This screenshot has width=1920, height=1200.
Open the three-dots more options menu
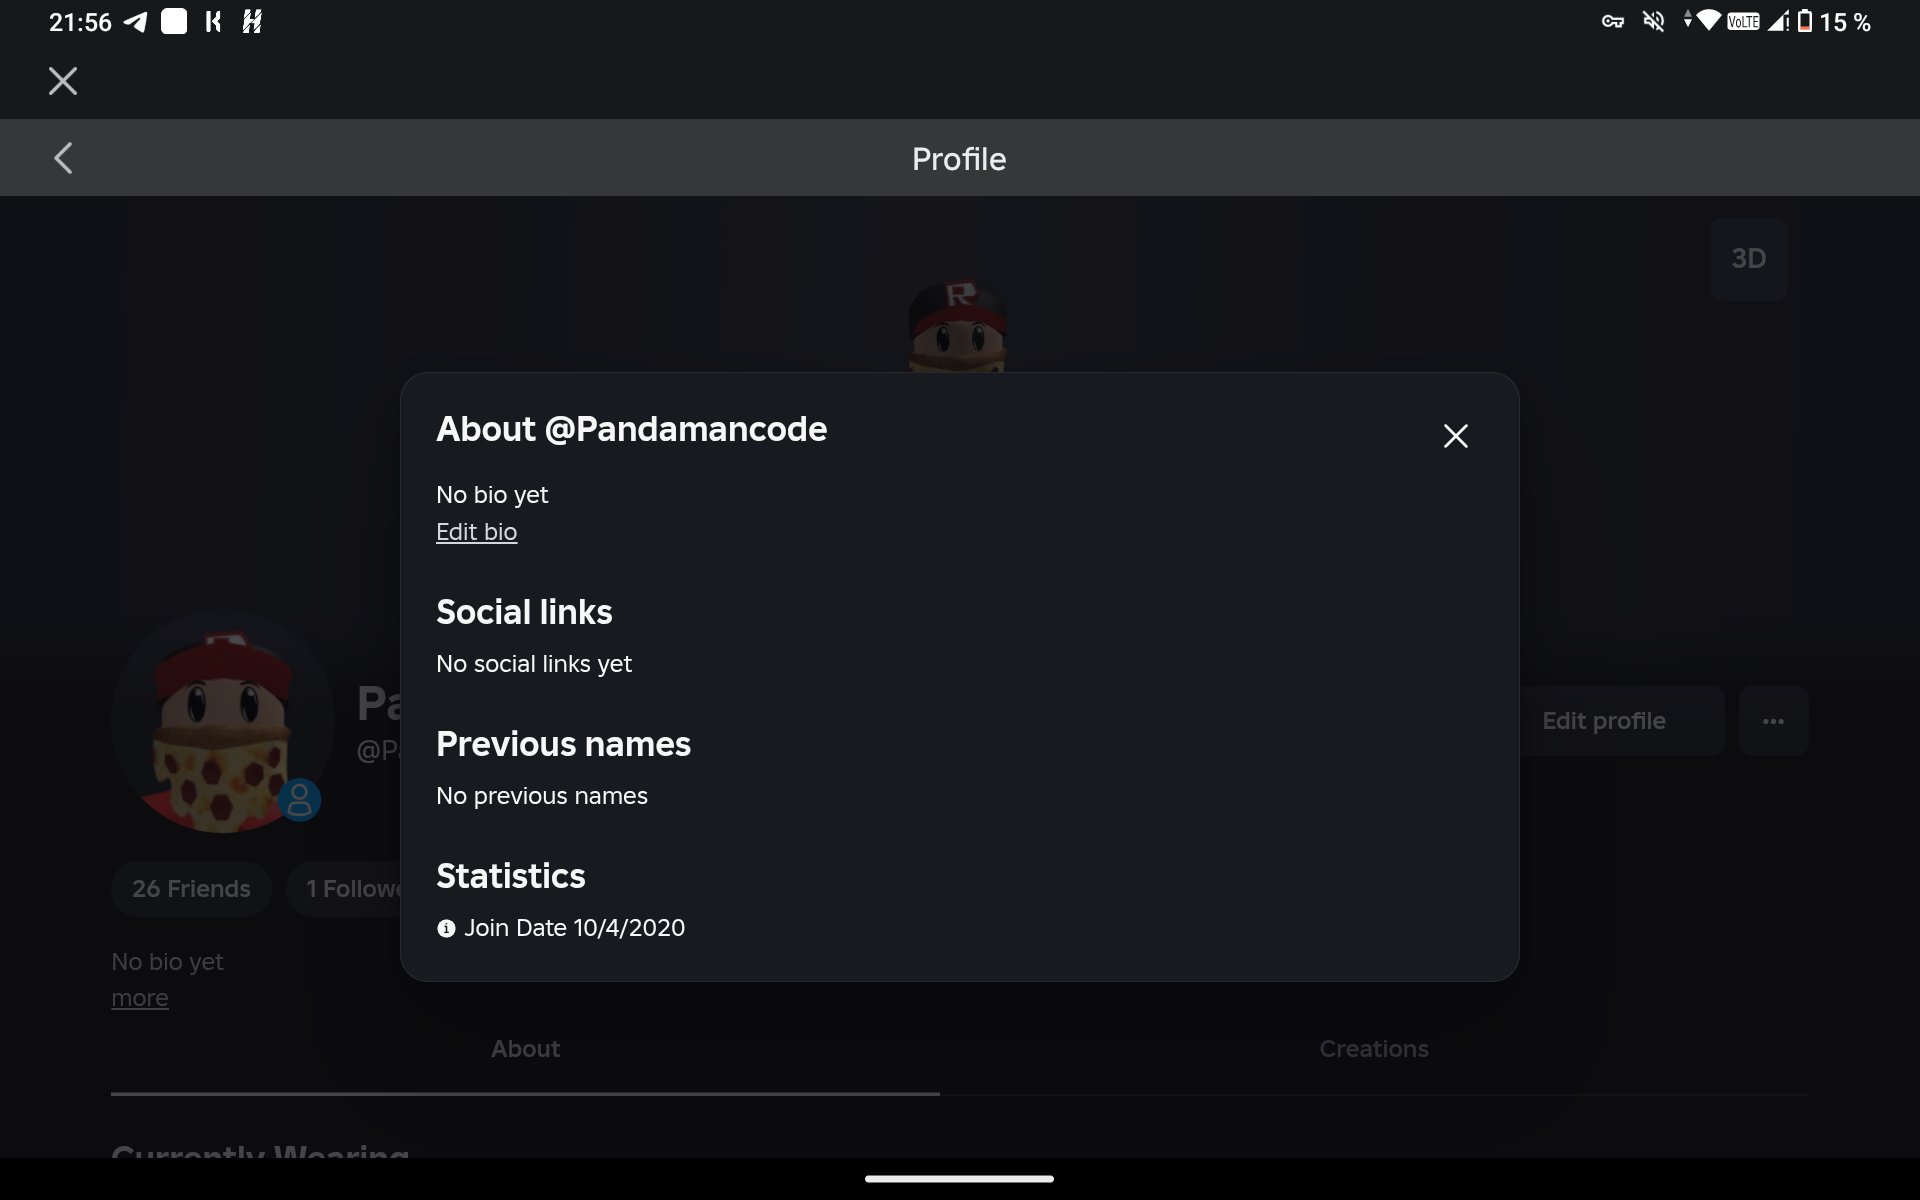pos(1773,721)
